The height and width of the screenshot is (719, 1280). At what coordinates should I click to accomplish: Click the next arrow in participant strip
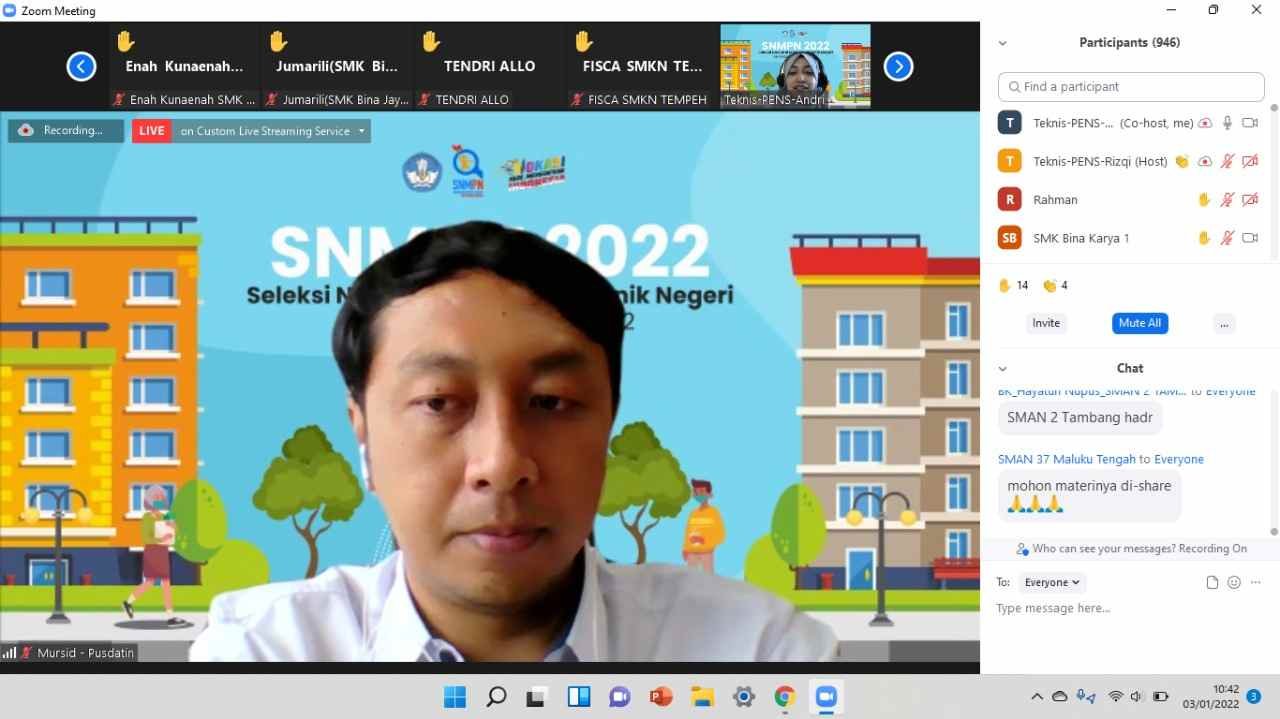pos(898,67)
